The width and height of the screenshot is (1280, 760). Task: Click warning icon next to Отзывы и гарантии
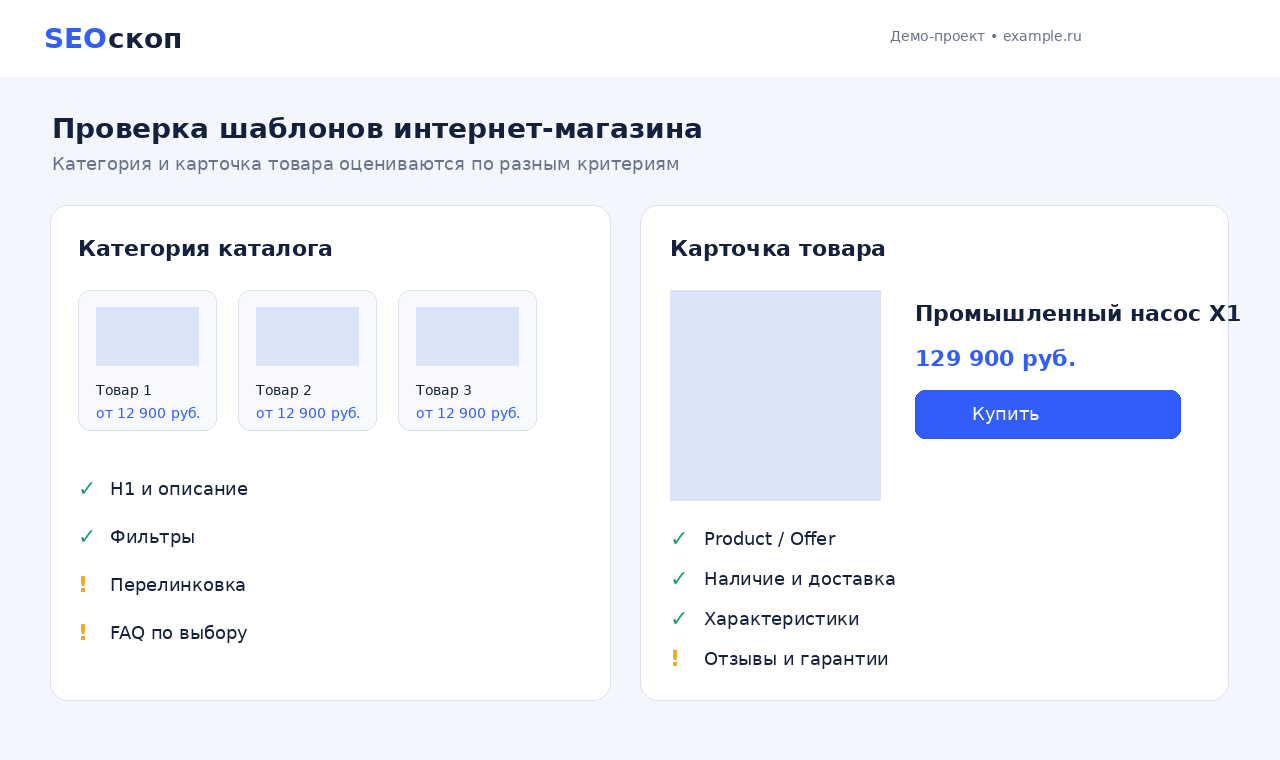click(675, 659)
